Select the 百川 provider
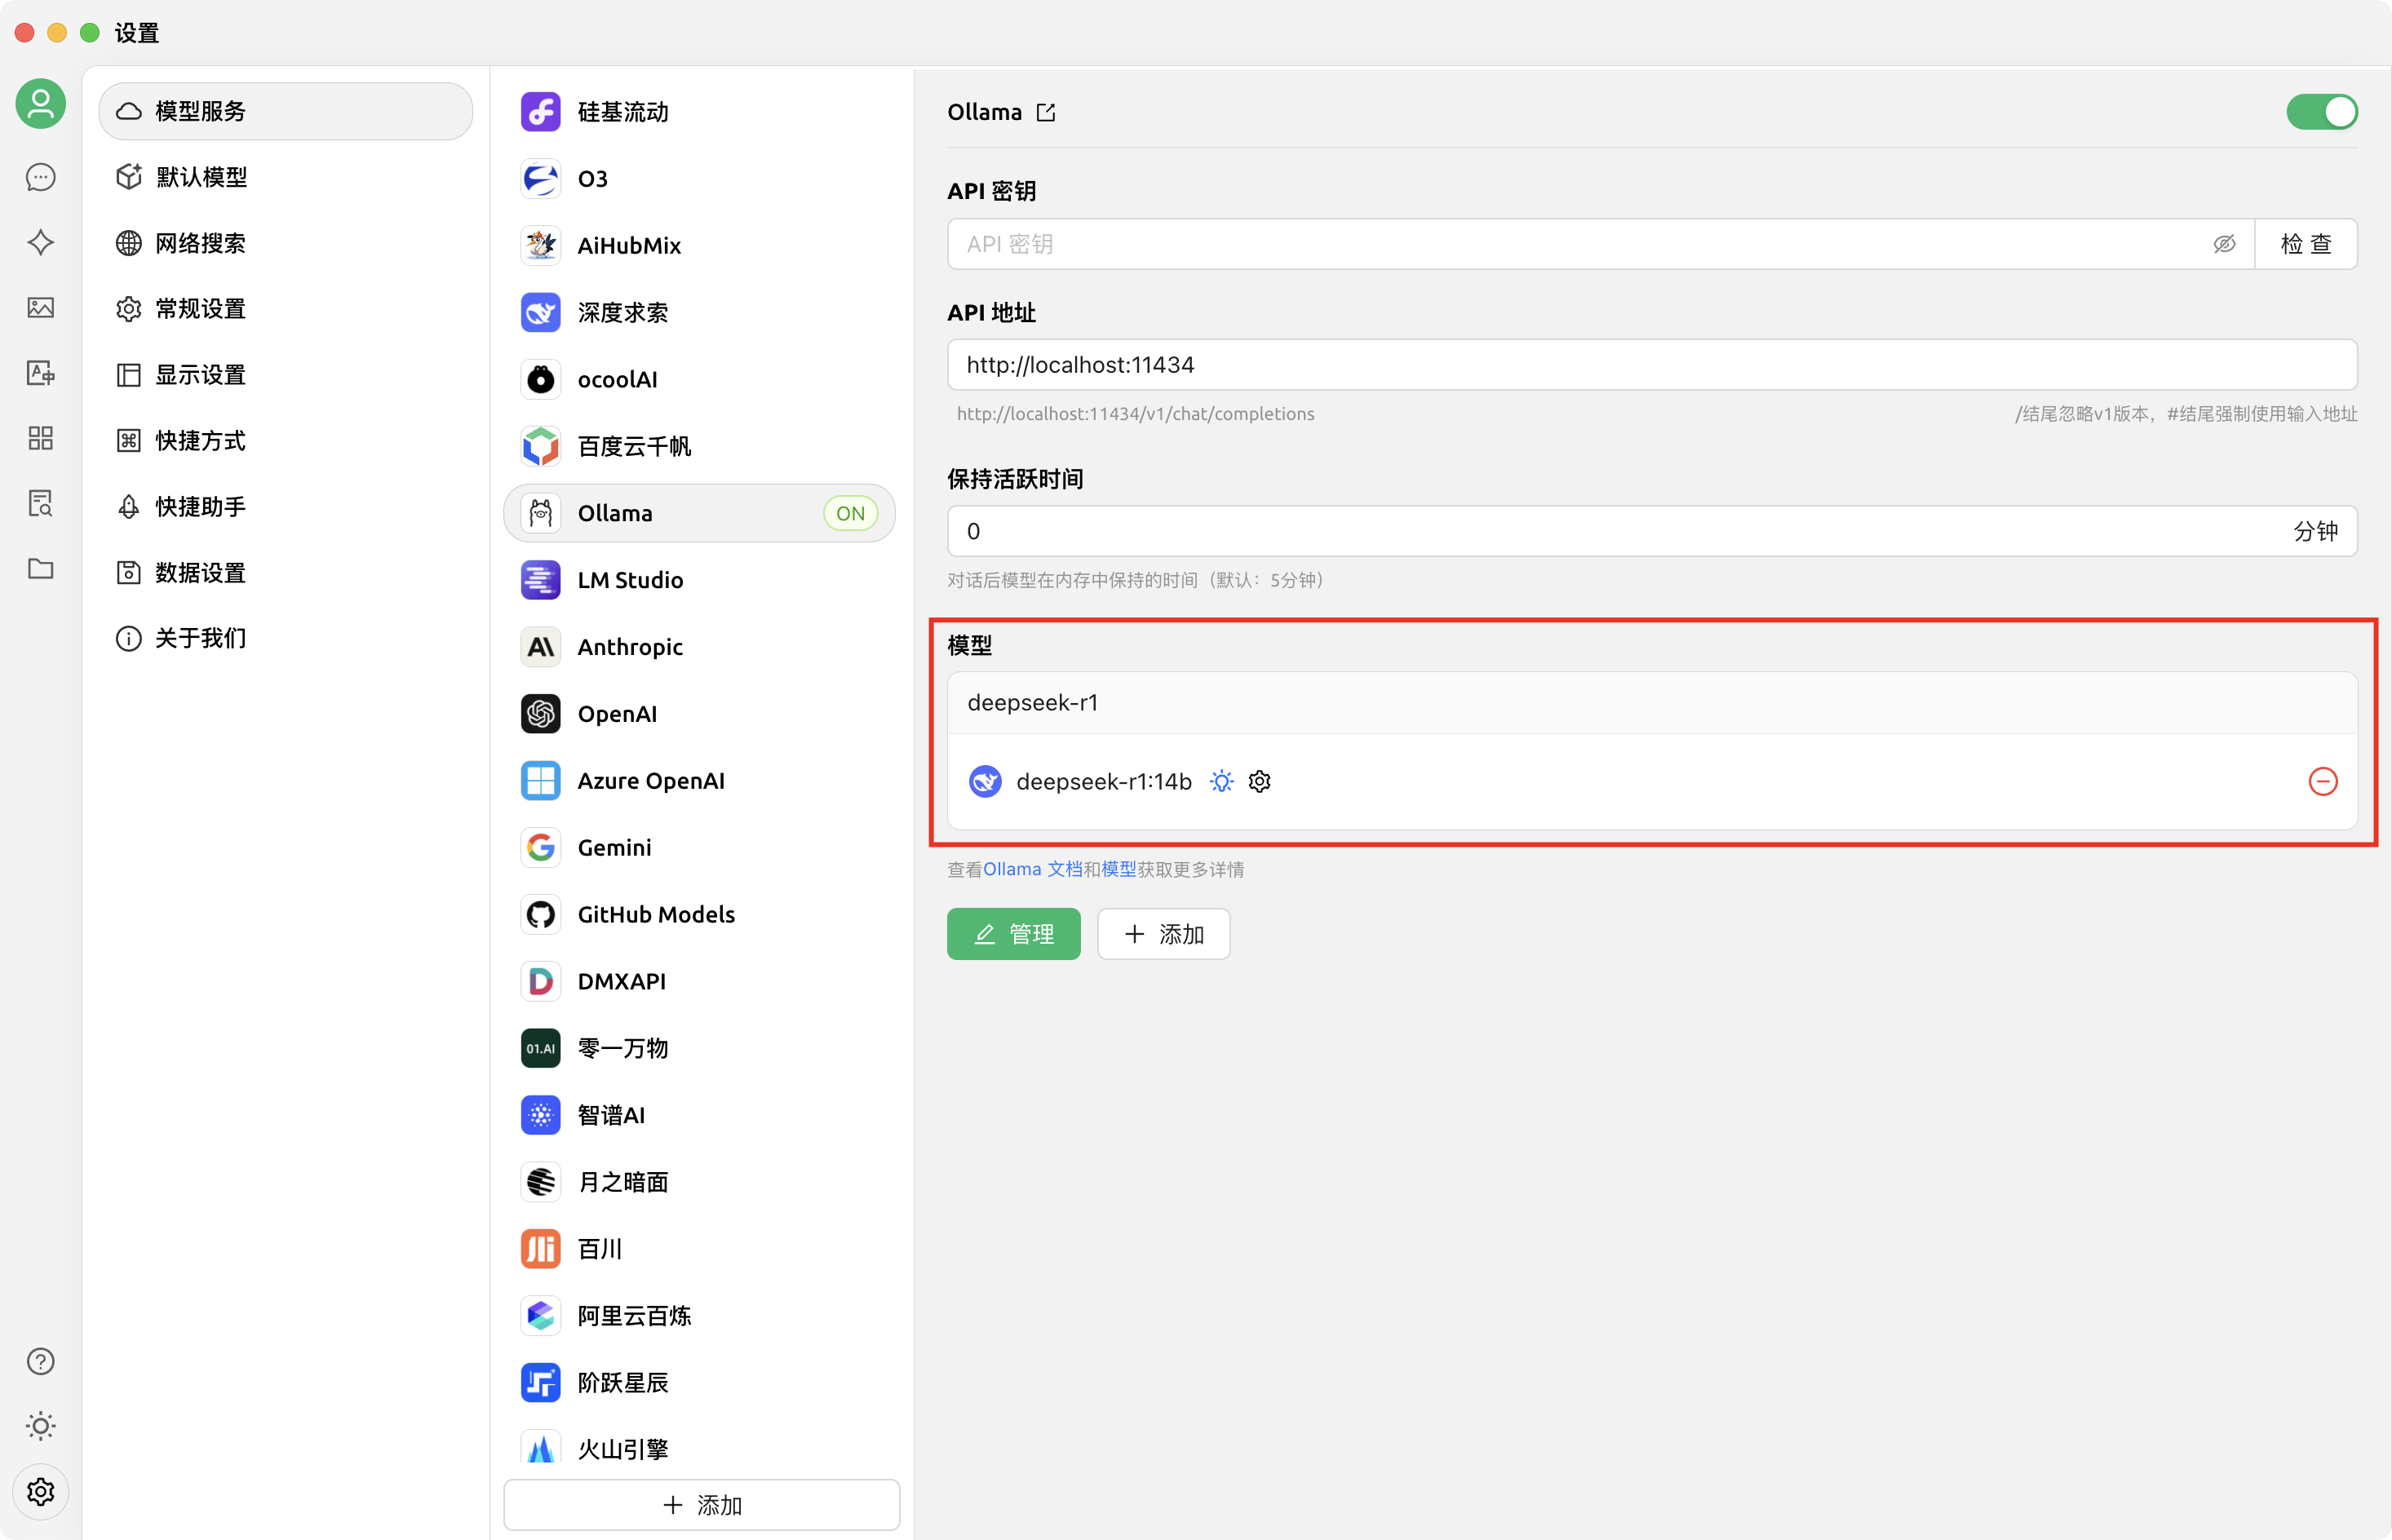This screenshot has width=2392, height=1540. [x=700, y=1249]
